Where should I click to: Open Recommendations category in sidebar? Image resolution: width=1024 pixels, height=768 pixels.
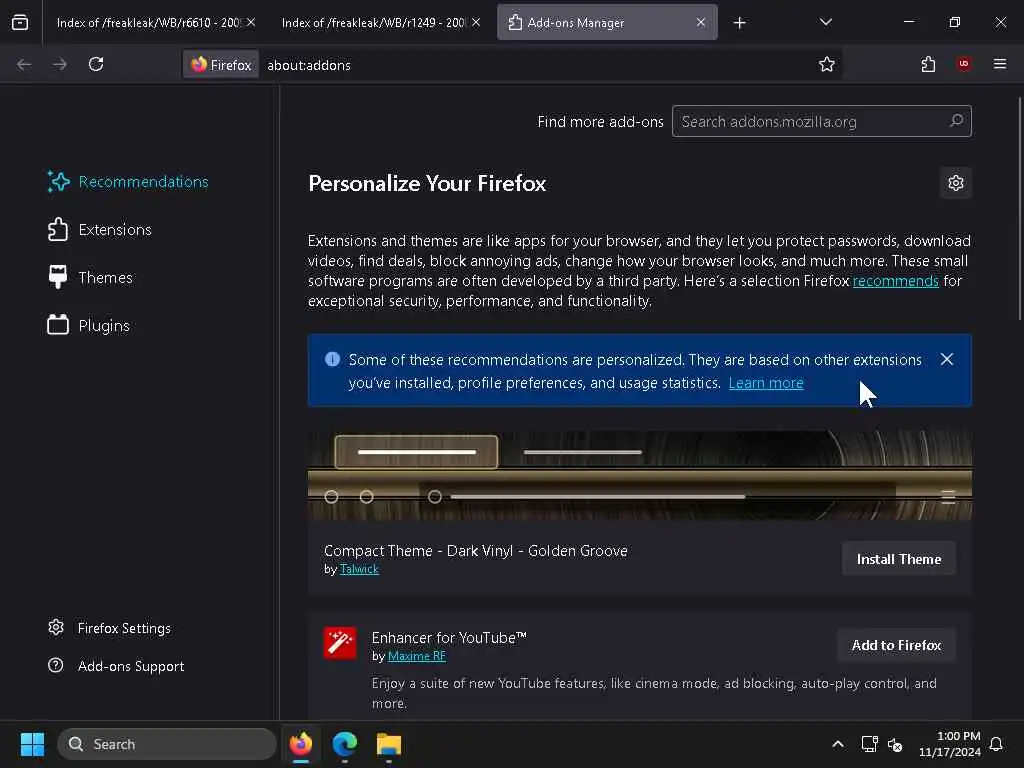tap(128, 182)
